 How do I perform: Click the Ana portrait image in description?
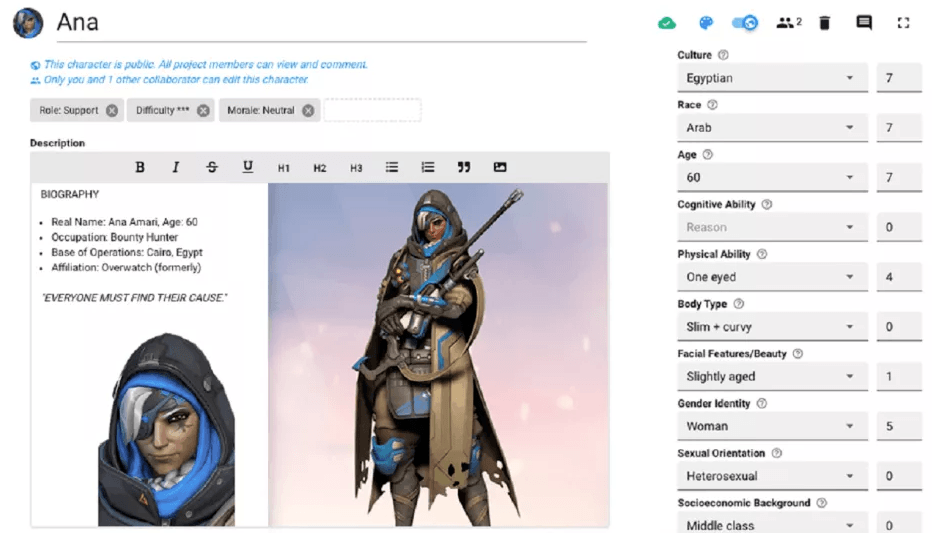point(166,430)
